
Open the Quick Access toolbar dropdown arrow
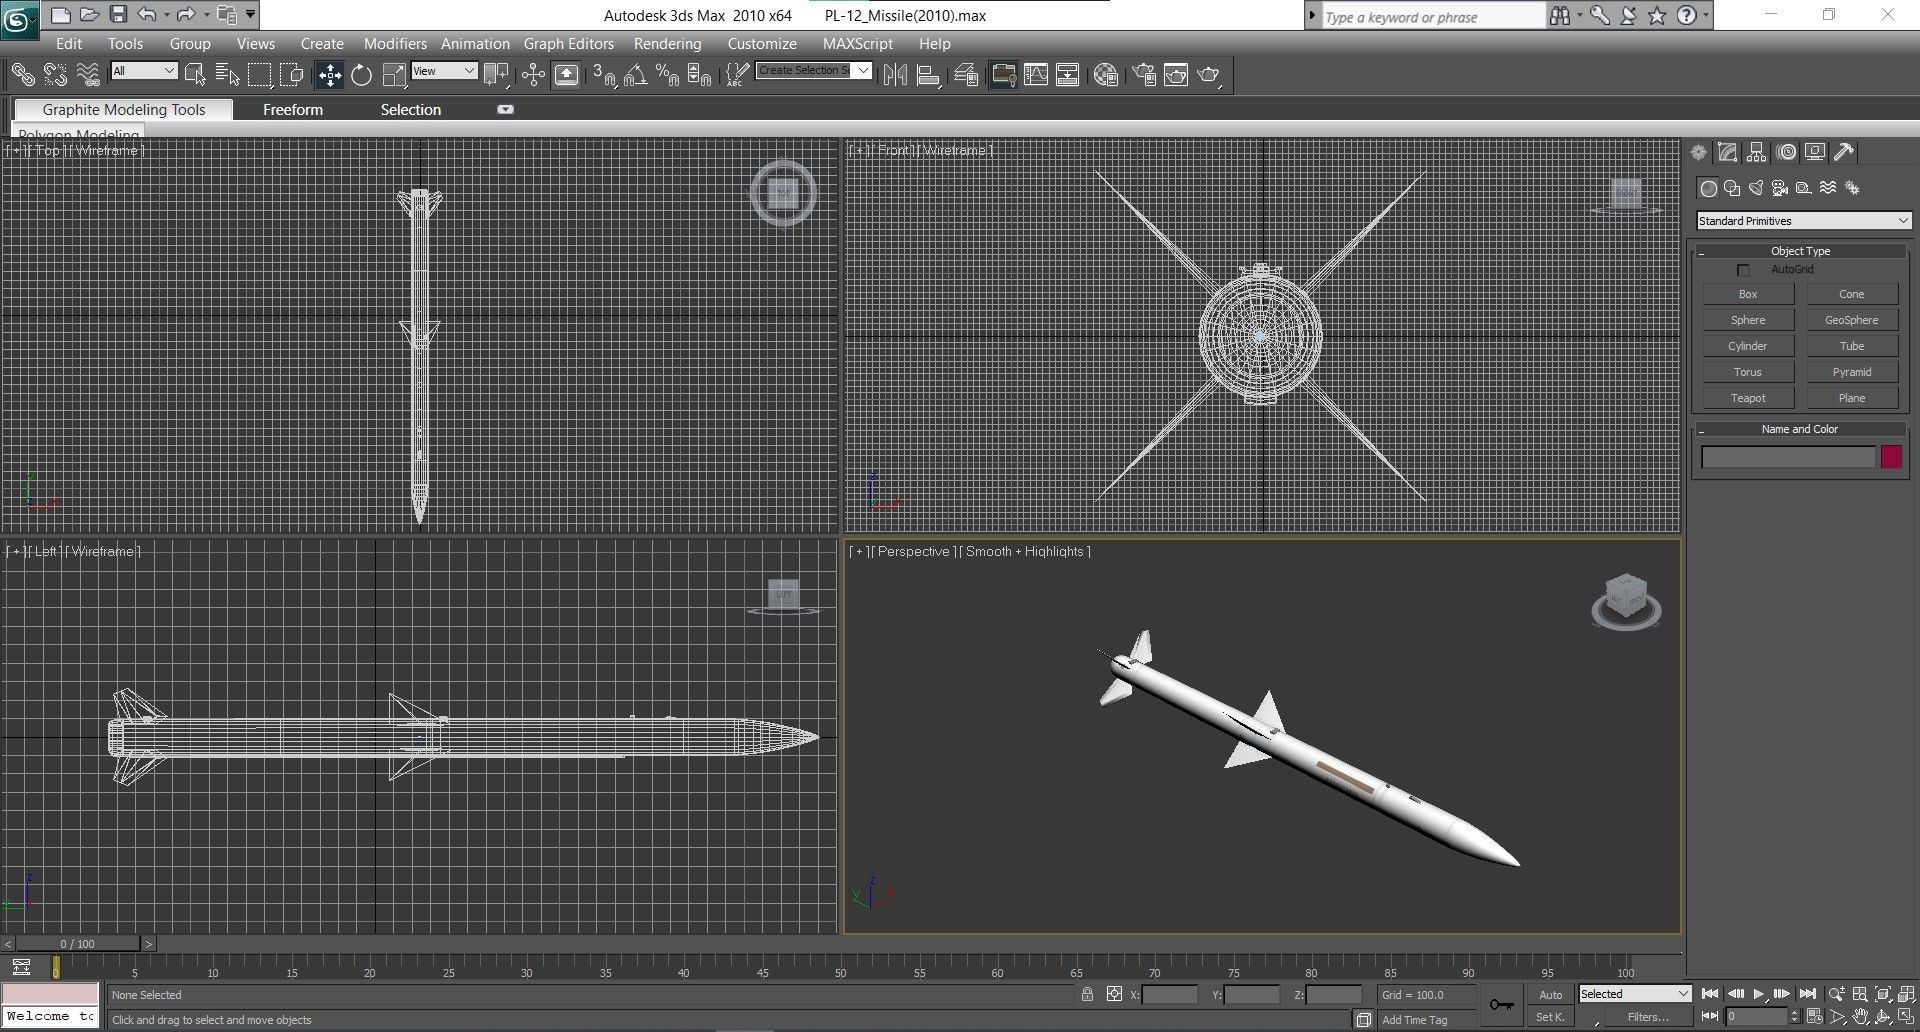click(x=250, y=14)
